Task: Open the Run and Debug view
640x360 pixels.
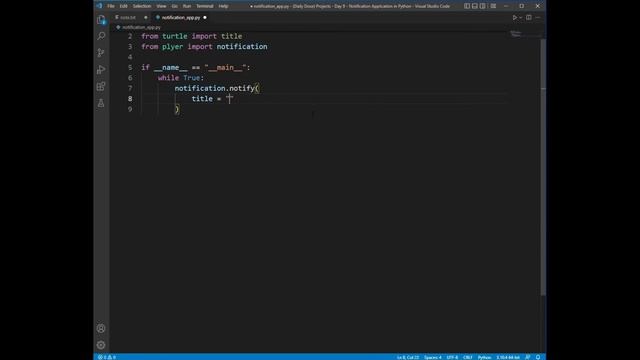Action: pos(101,70)
